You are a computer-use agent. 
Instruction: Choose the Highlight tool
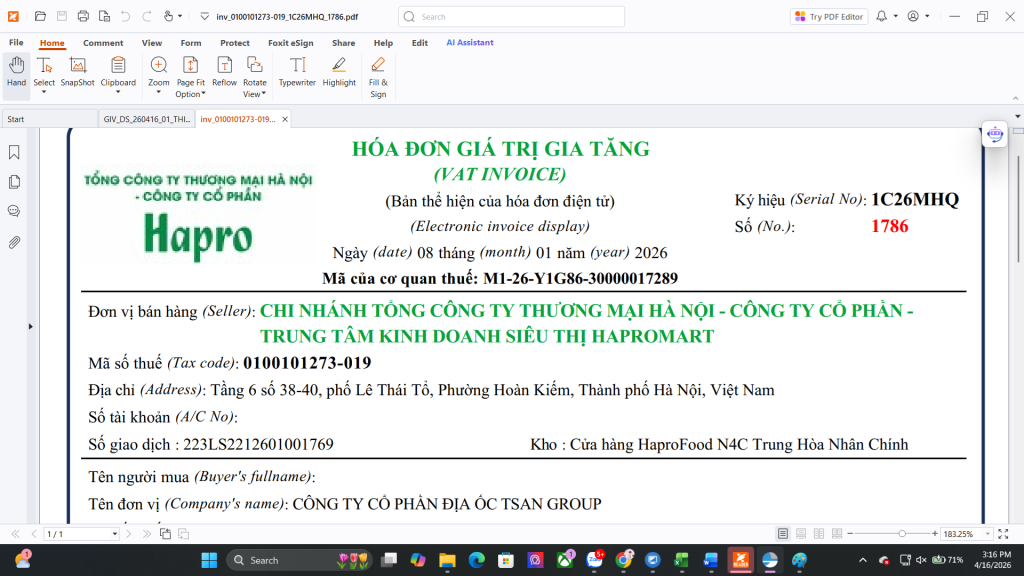[x=339, y=71]
